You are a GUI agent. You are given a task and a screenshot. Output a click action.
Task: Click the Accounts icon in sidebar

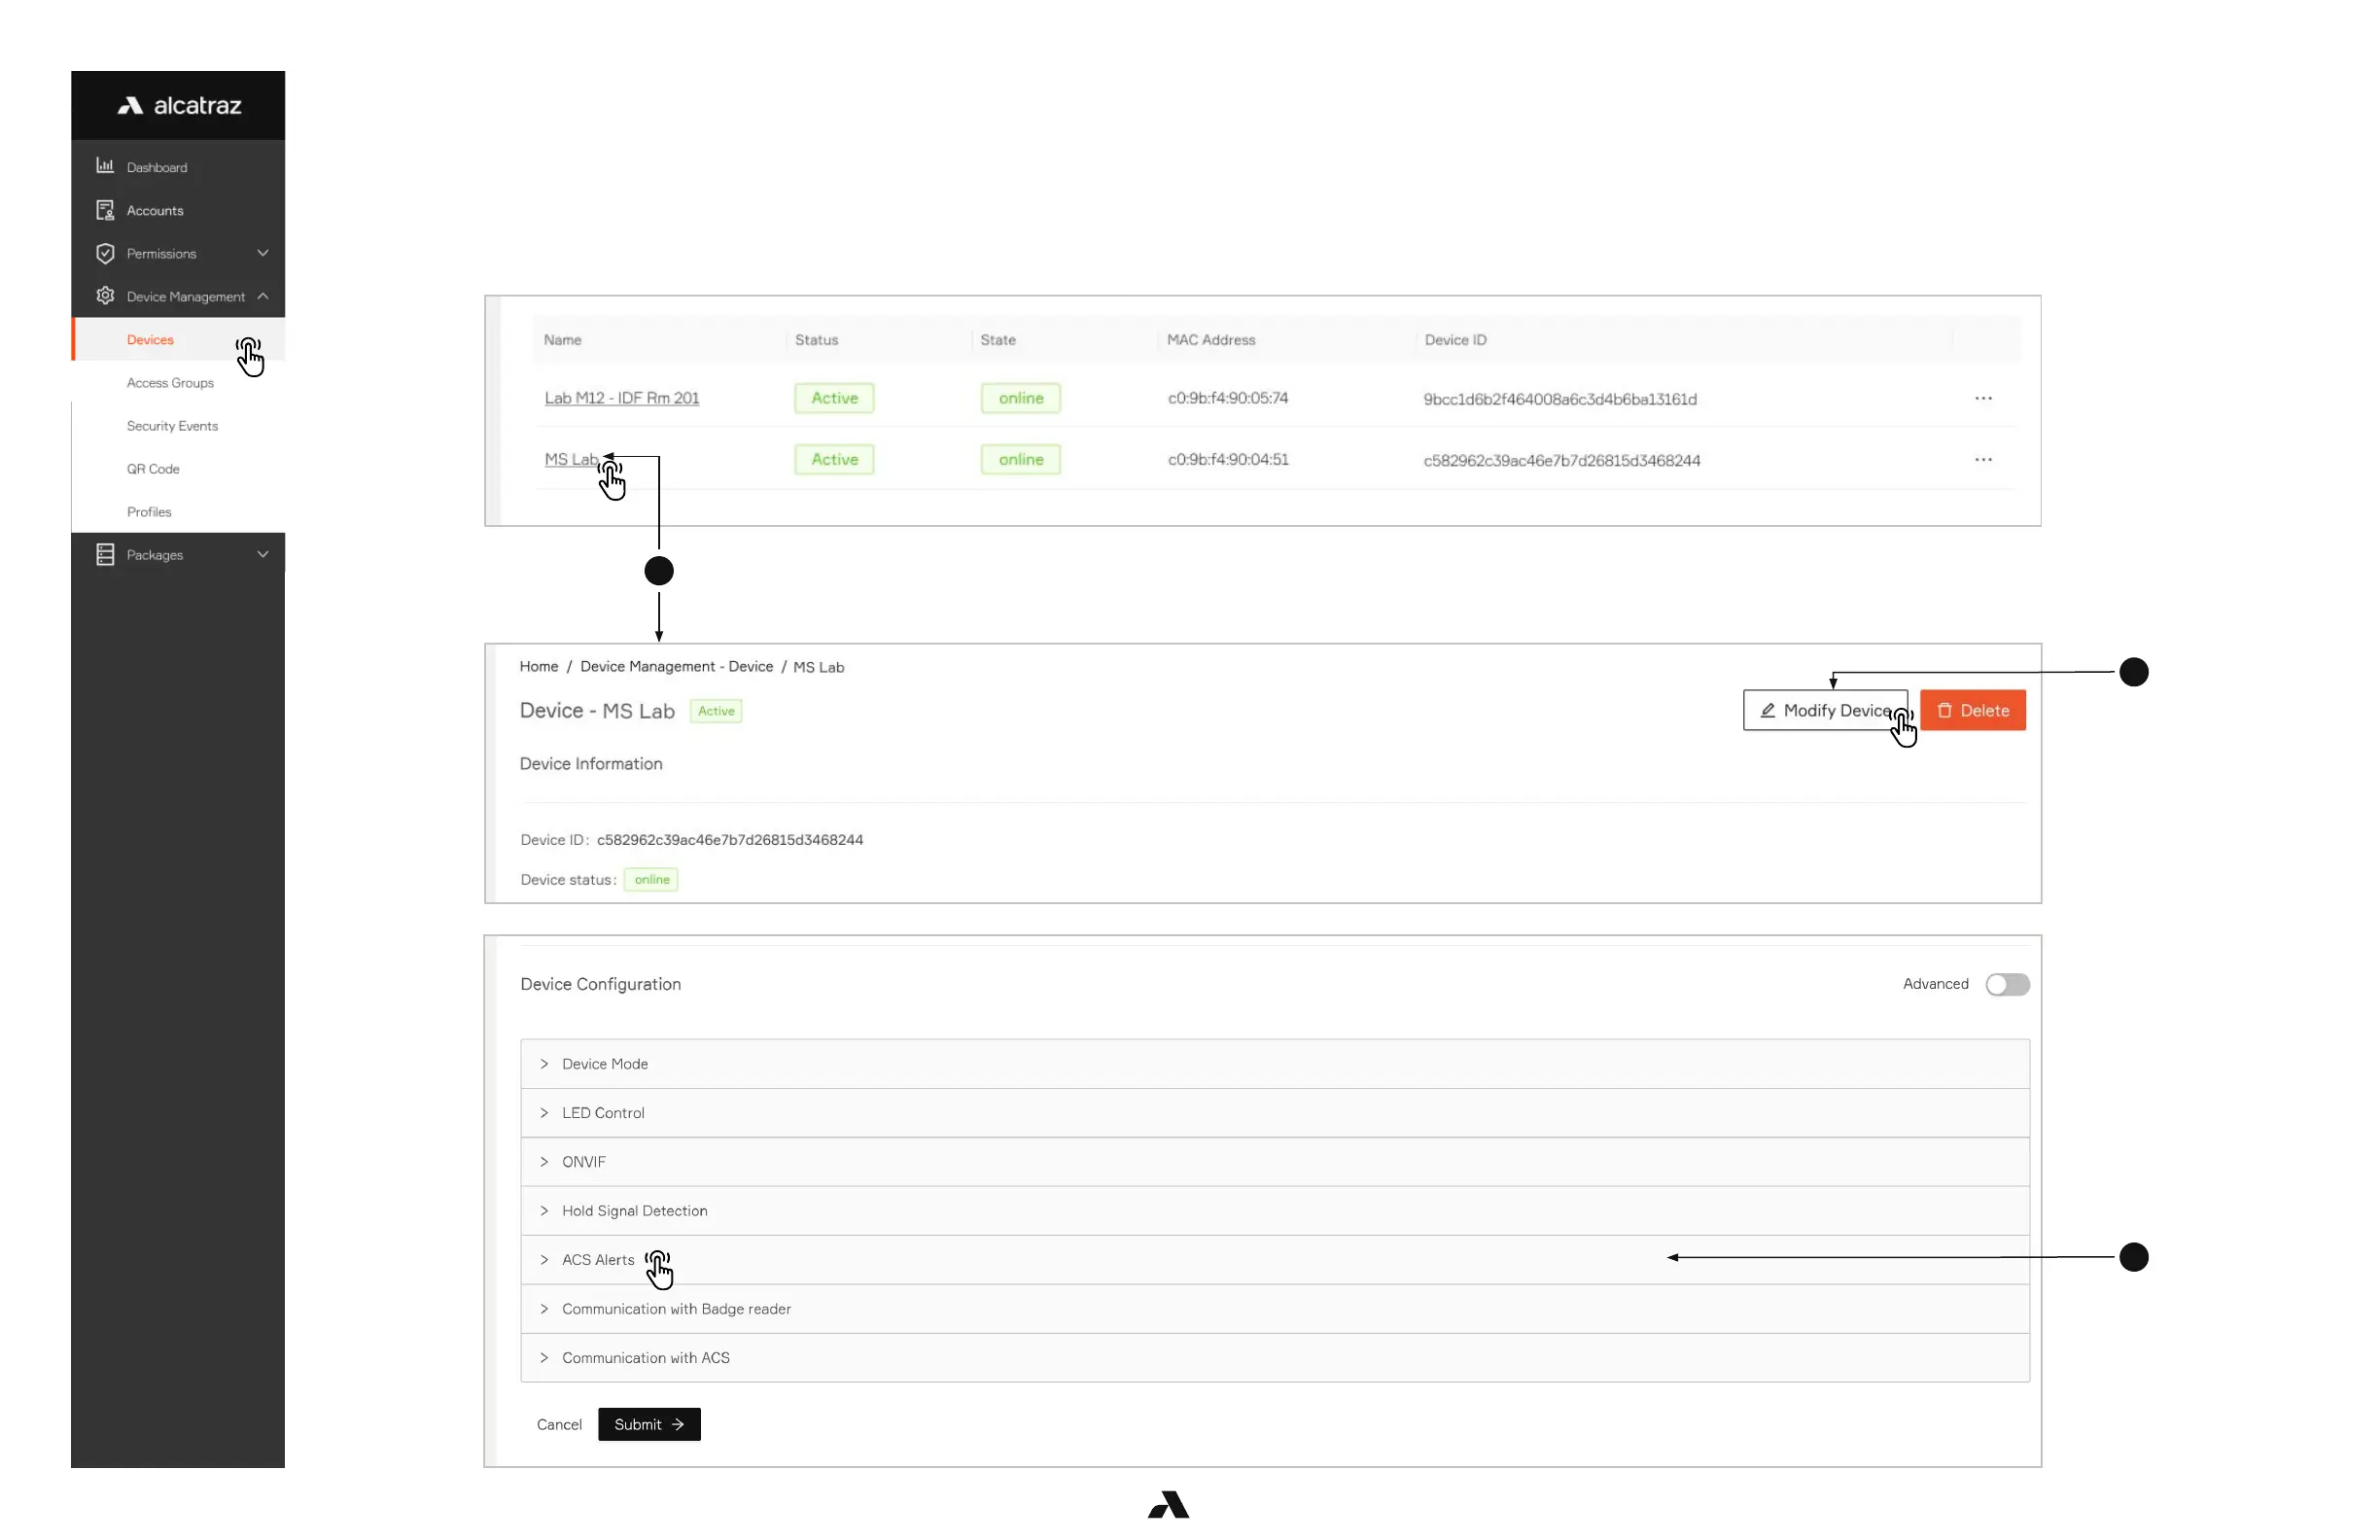105,210
